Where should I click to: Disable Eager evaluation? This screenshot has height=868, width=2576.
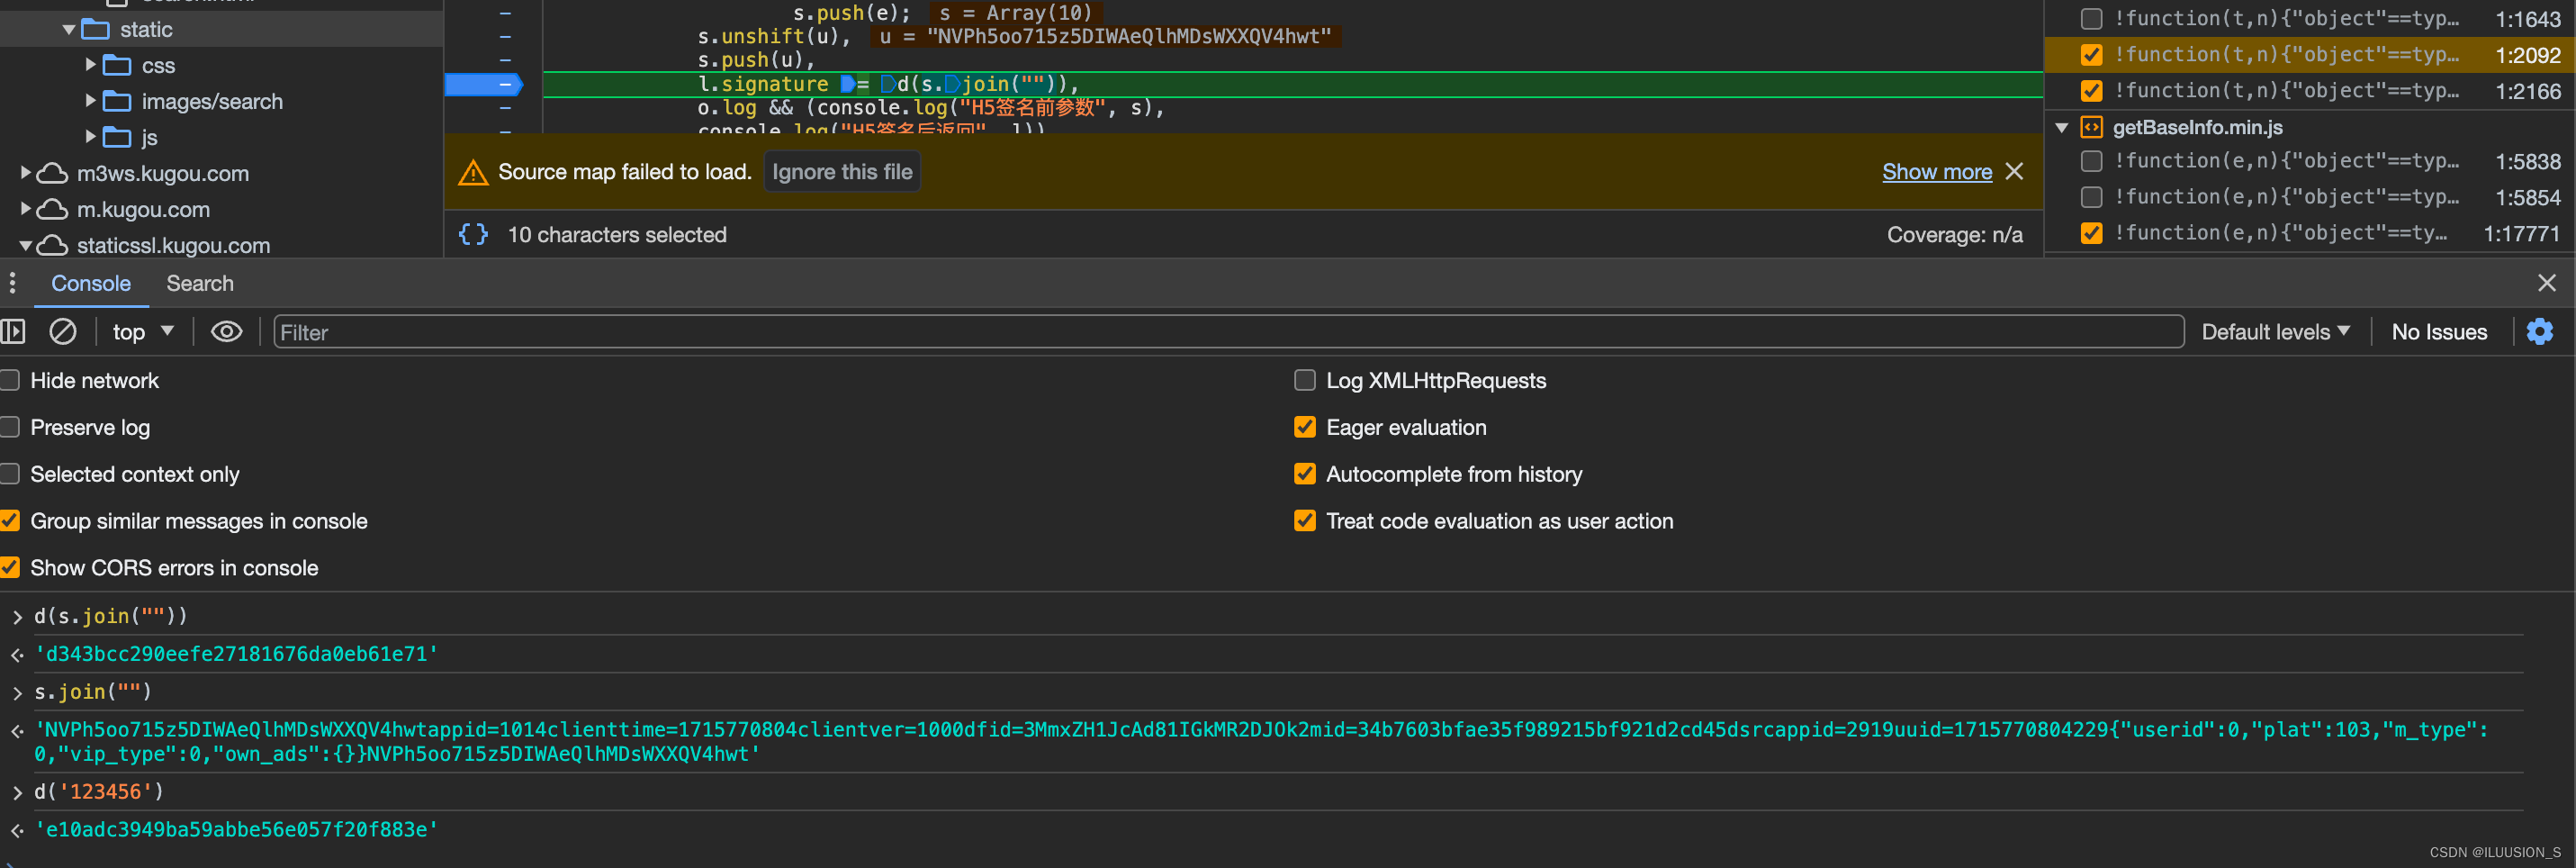point(1304,428)
